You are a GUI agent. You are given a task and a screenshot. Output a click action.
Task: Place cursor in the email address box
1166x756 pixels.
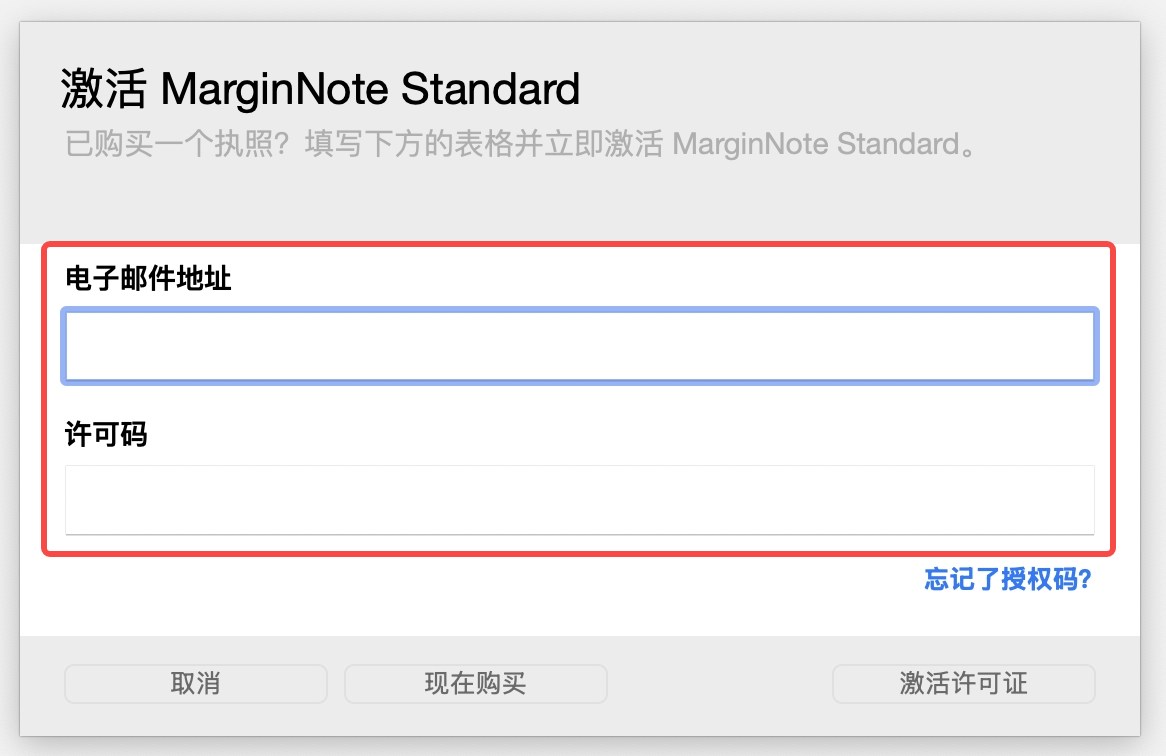(x=580, y=346)
